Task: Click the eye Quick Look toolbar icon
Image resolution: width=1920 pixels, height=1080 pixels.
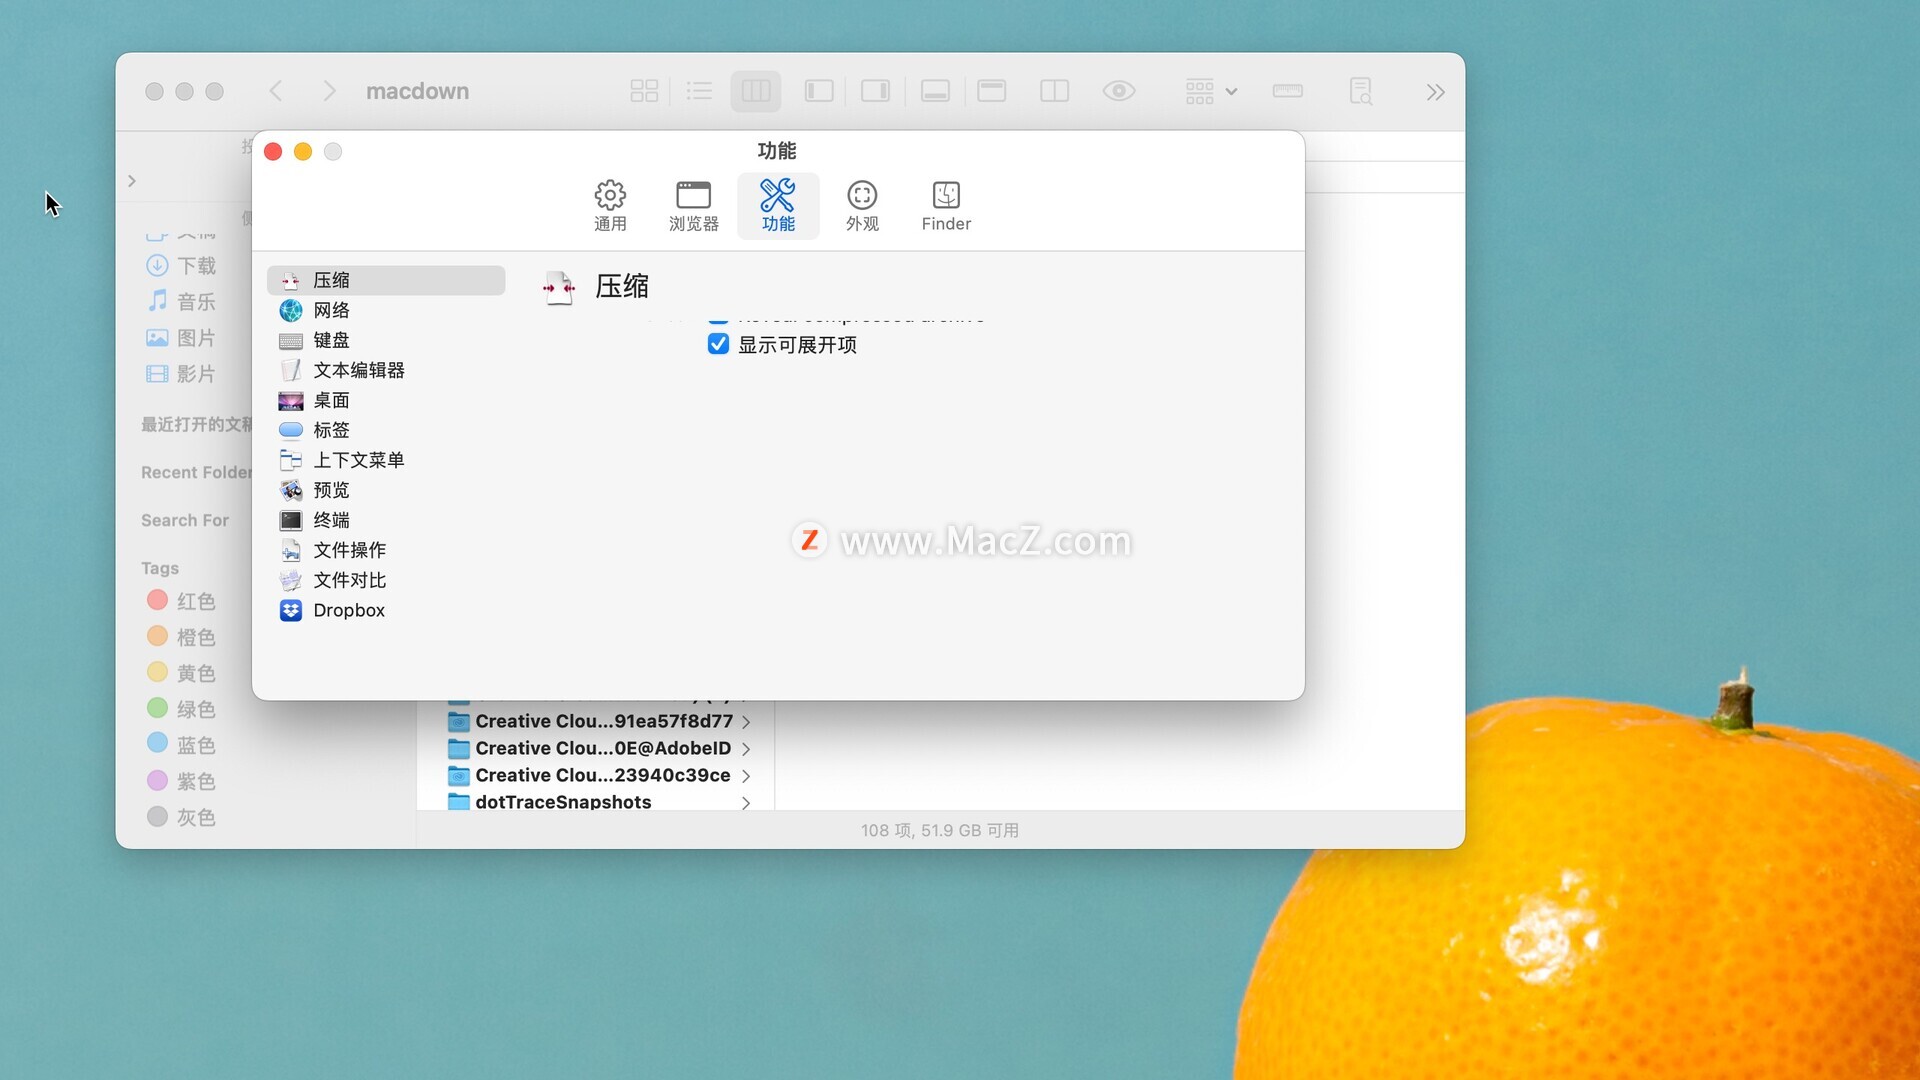Action: pos(1119,91)
